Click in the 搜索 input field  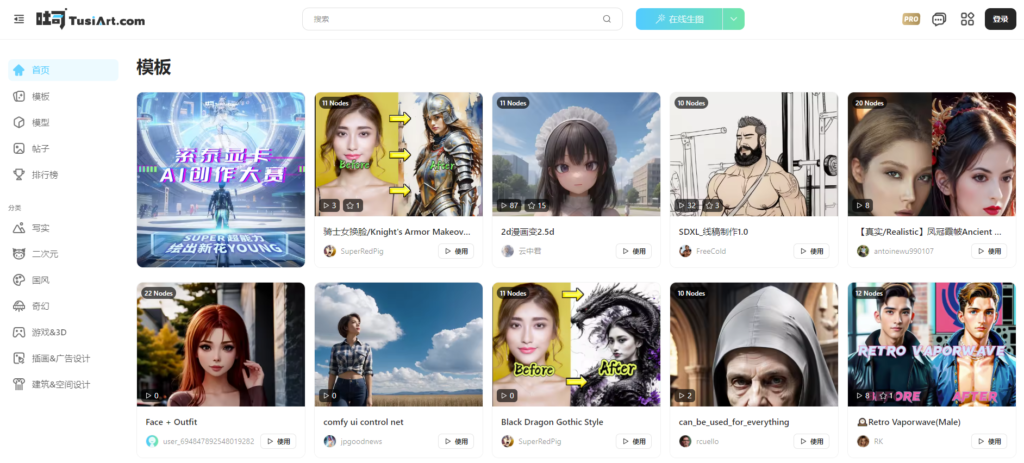[x=455, y=19]
